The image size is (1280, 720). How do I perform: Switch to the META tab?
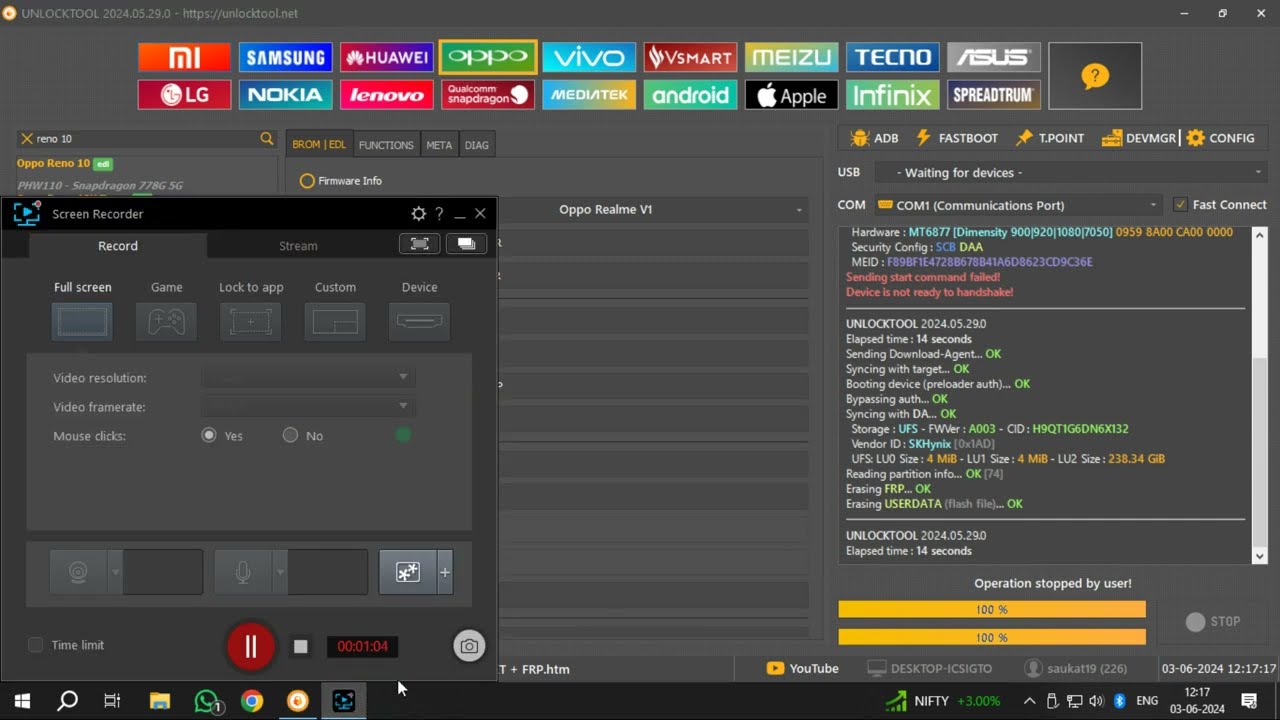pos(439,145)
